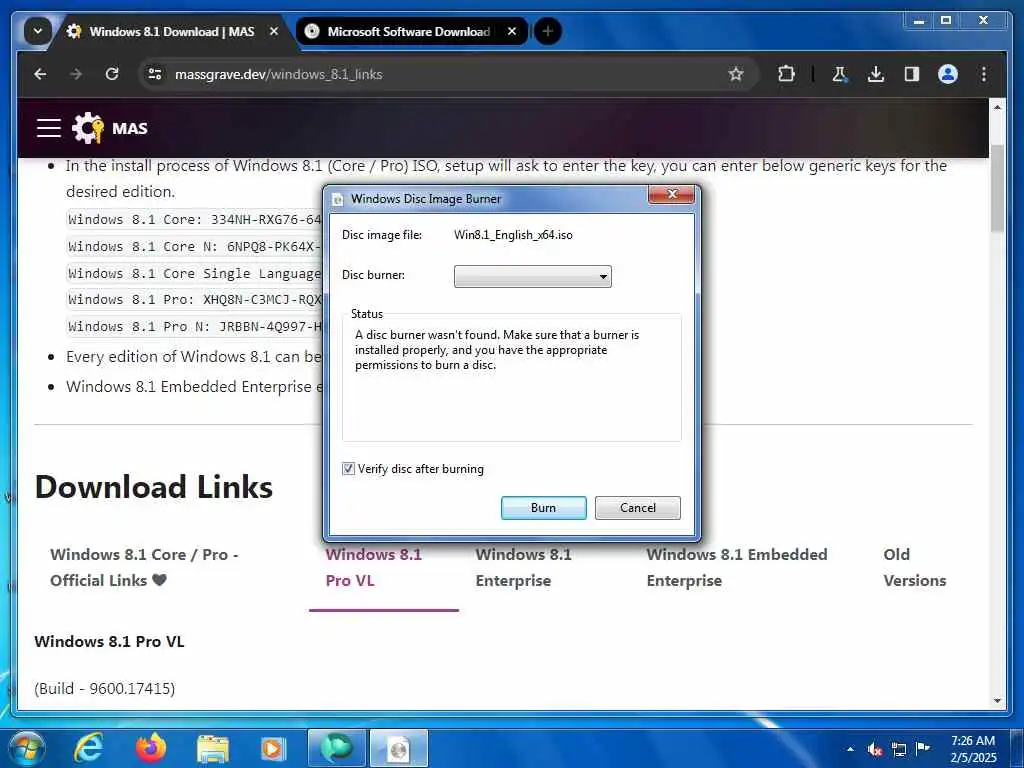Open Chrome Labs flask icon

click(840, 74)
